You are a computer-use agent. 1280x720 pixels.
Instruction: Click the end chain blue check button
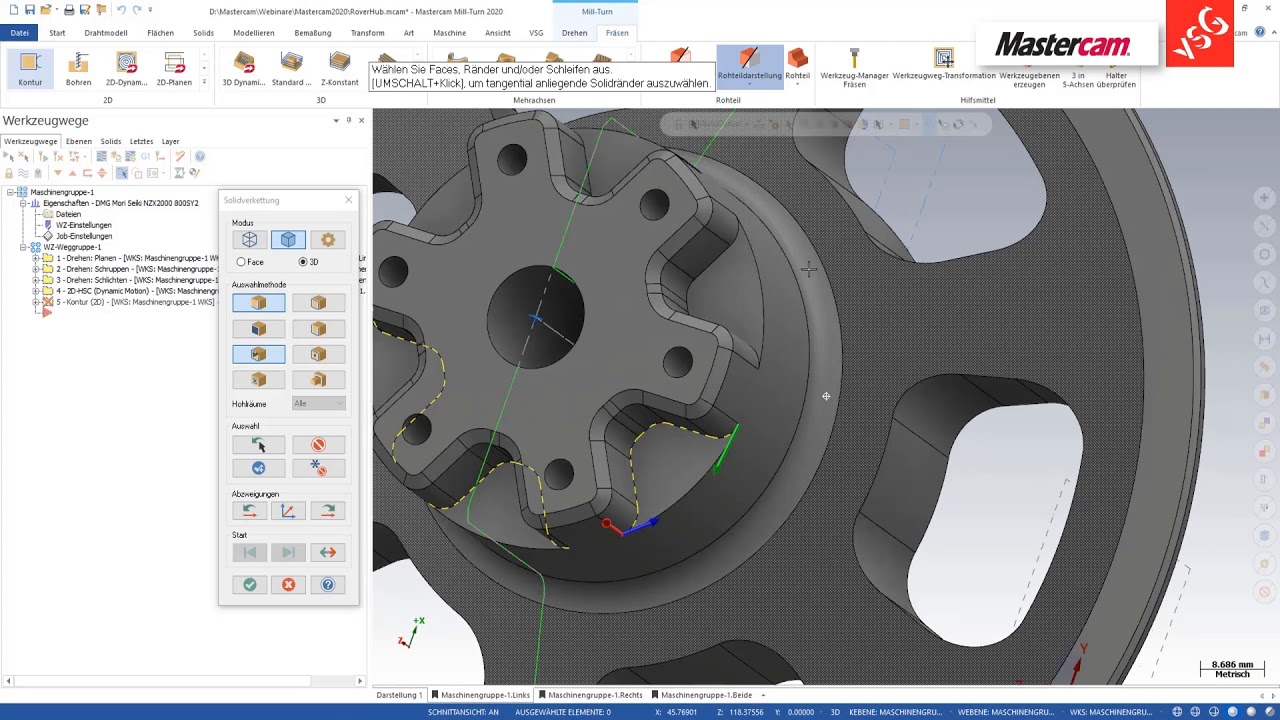(x=258, y=468)
